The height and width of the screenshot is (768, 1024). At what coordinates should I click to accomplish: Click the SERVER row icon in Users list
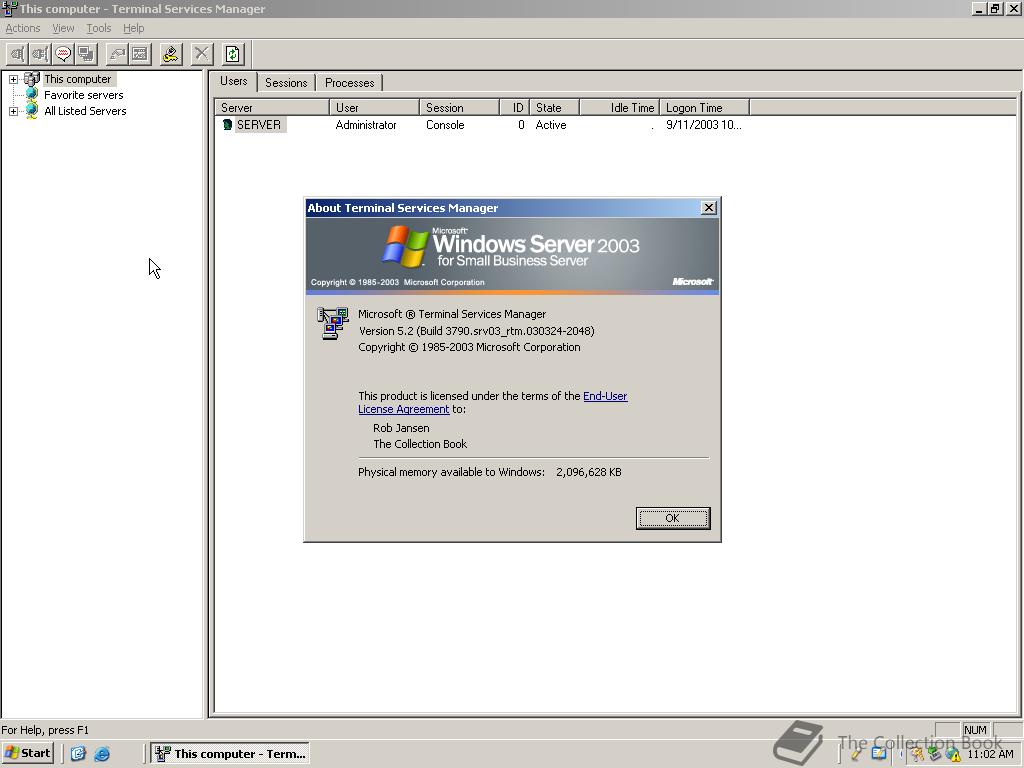pyautogui.click(x=227, y=125)
